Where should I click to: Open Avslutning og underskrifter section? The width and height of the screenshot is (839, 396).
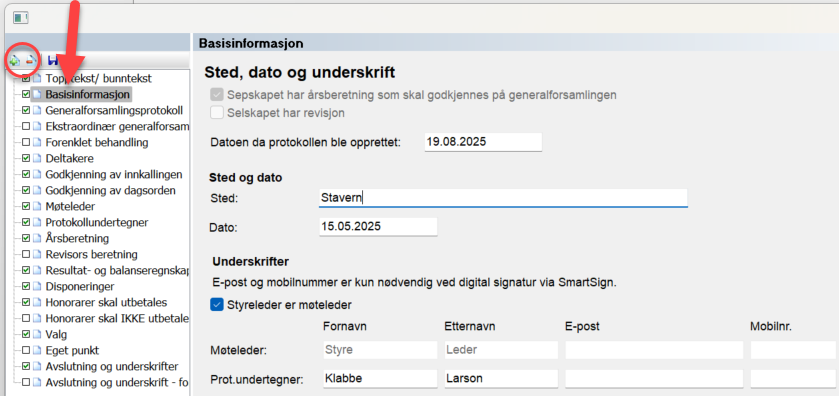click(x=112, y=367)
